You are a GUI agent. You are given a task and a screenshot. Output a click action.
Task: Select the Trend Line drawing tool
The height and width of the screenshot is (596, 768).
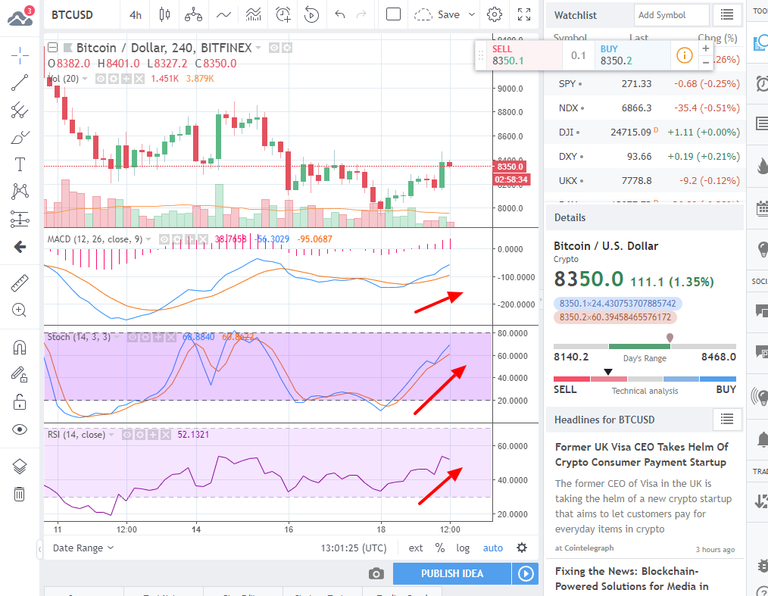click(x=20, y=83)
